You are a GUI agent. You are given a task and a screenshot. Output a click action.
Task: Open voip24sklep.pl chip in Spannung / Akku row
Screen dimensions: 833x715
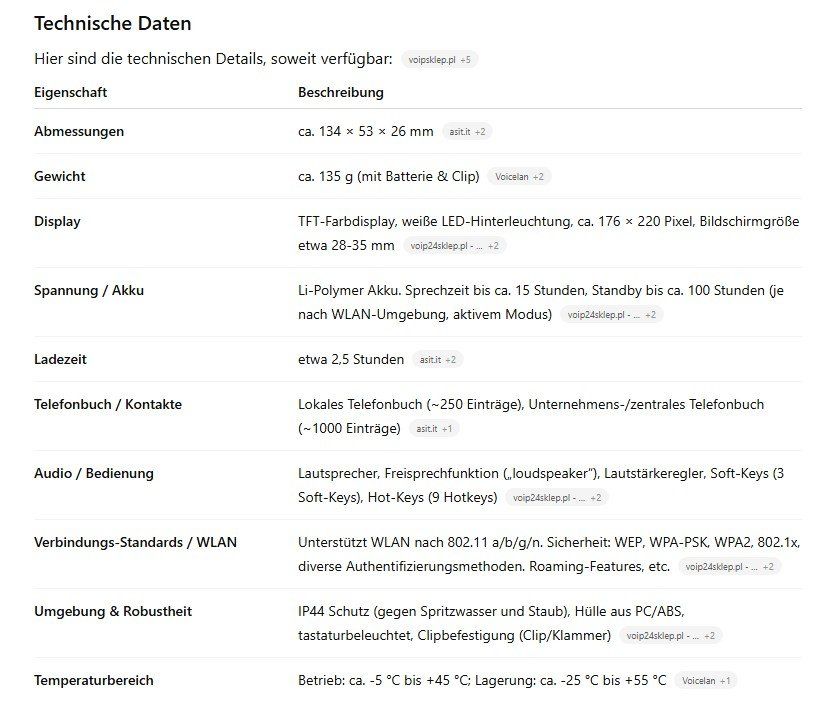click(611, 315)
